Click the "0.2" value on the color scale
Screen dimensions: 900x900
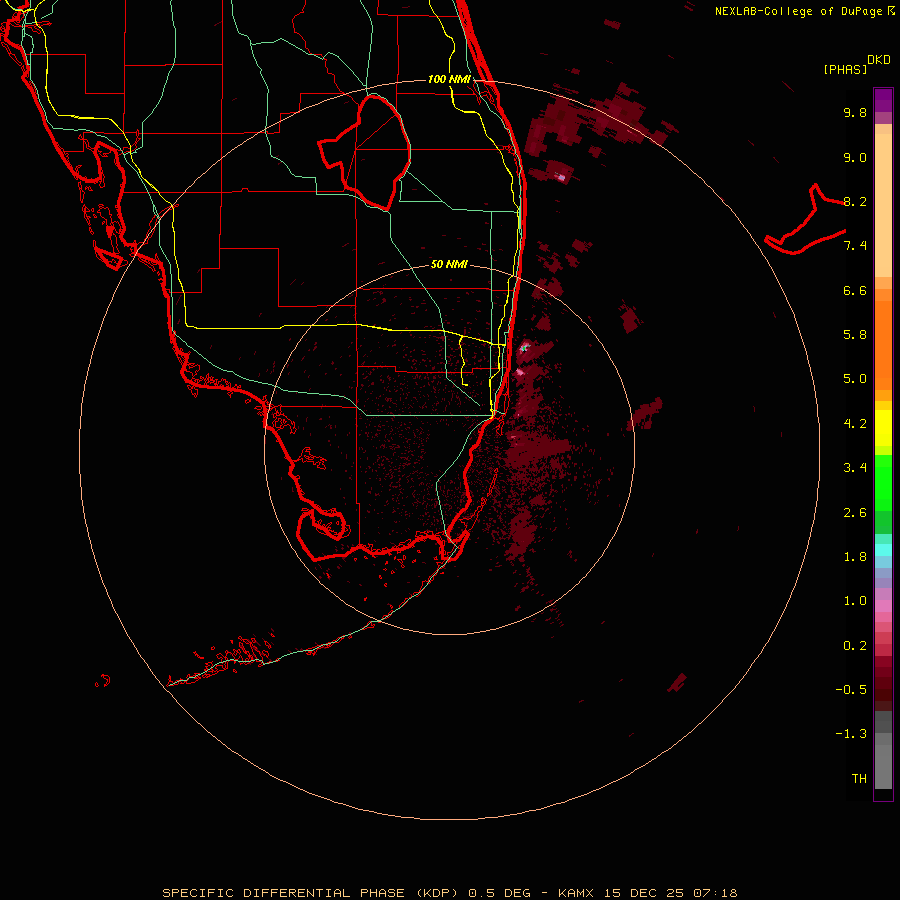(x=855, y=646)
